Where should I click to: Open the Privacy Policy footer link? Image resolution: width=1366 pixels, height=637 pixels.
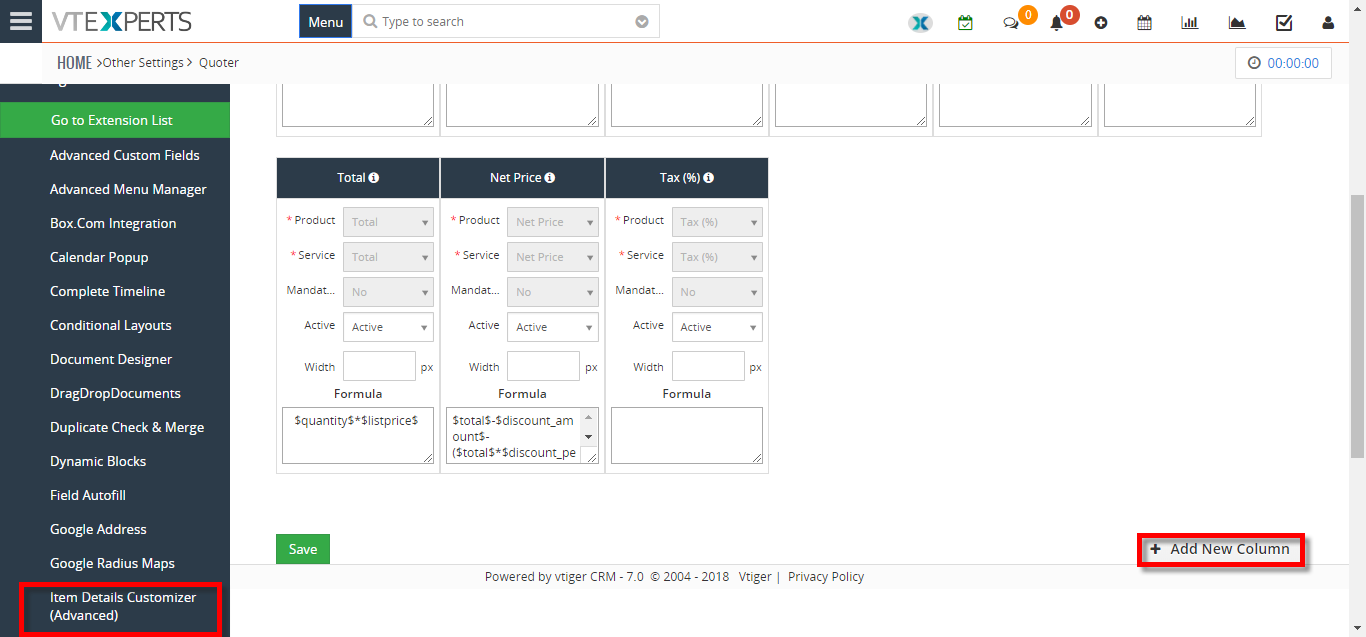click(826, 577)
